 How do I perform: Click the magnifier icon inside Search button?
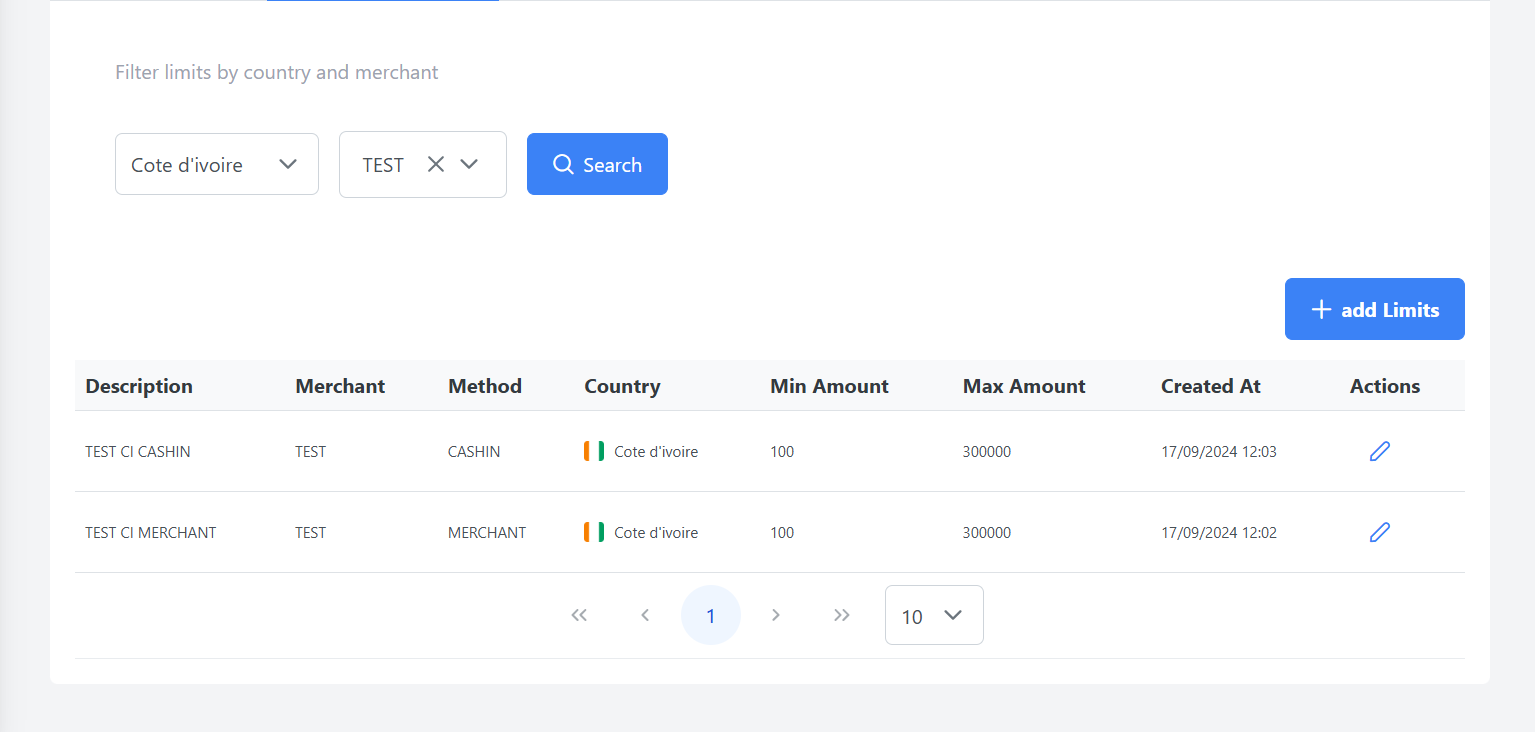tap(562, 164)
